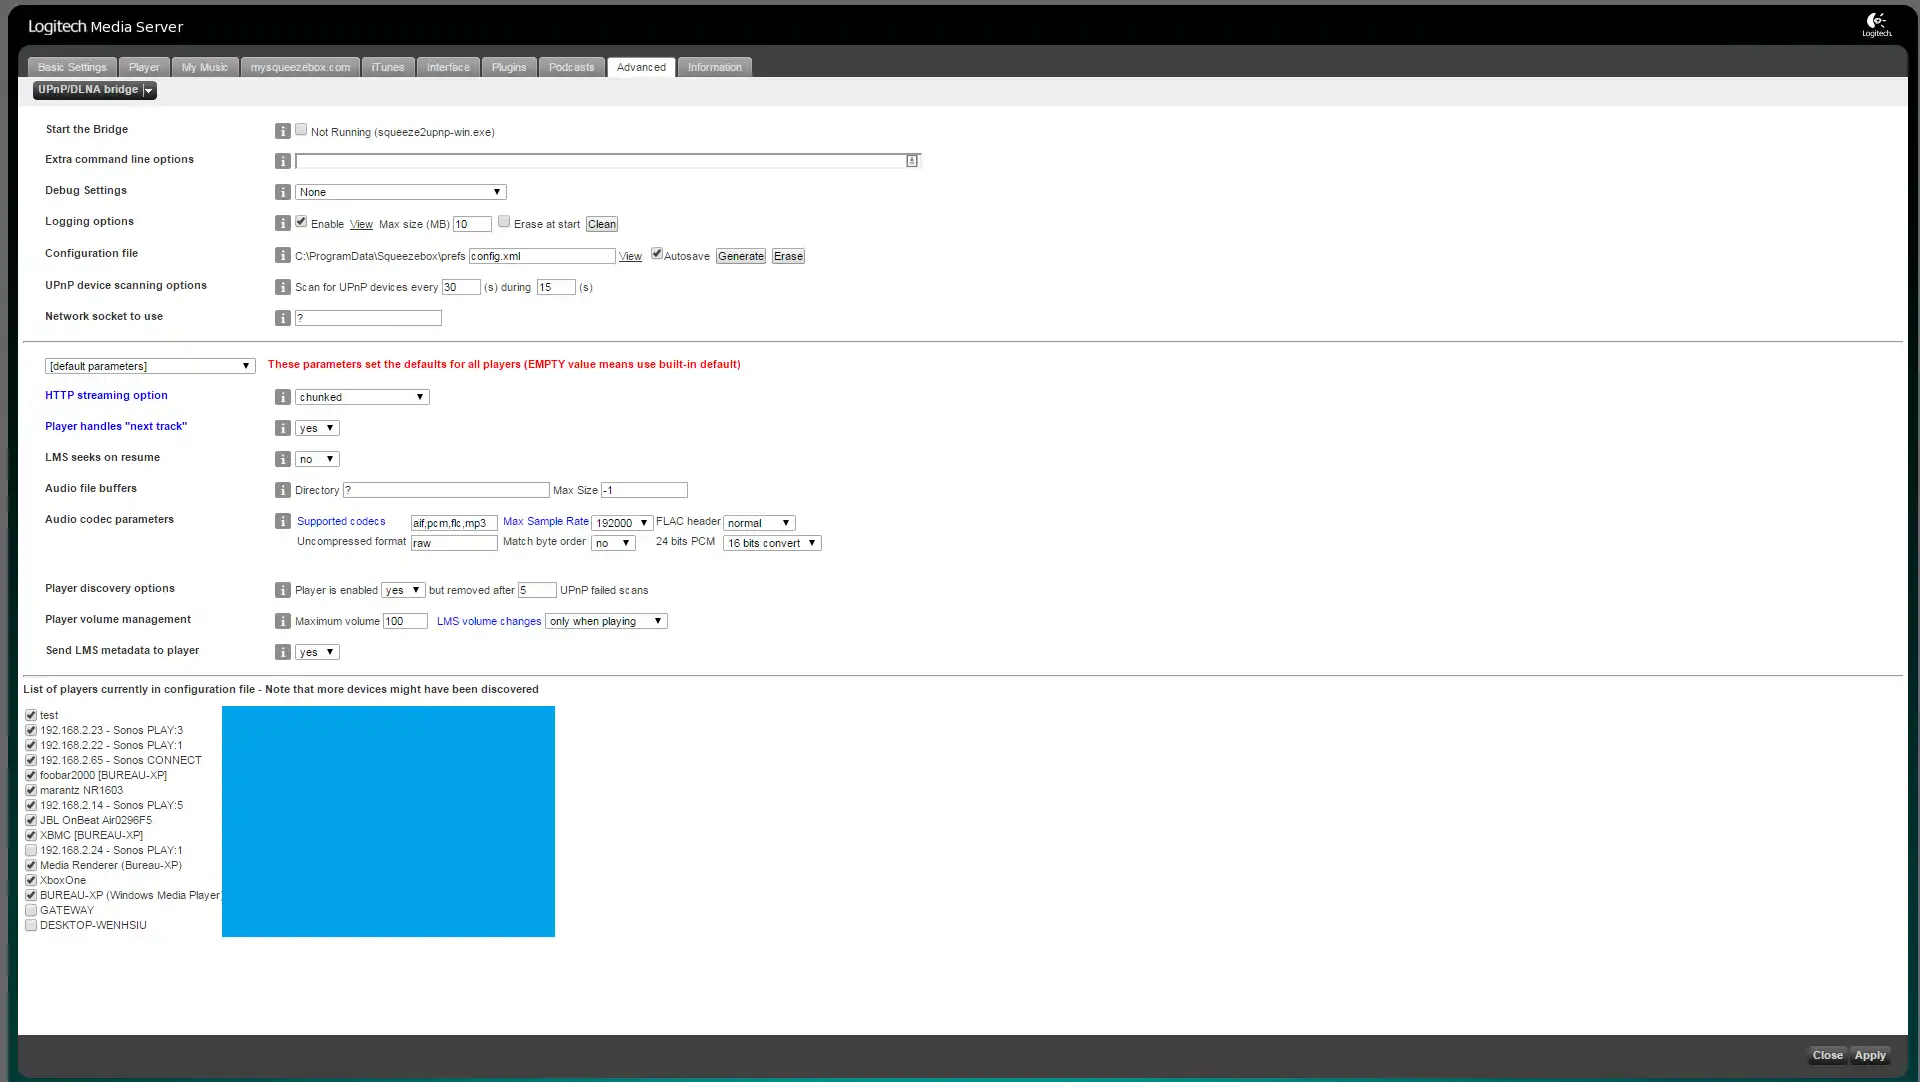1920x1082 pixels.
Task: Click info icon beside Start the Bridge
Action: (x=283, y=131)
